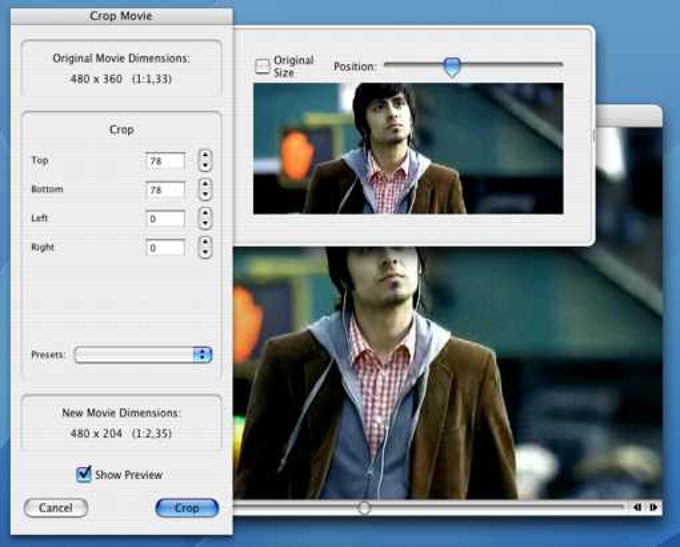Click the Right crop input field
The image size is (680, 547).
click(165, 248)
